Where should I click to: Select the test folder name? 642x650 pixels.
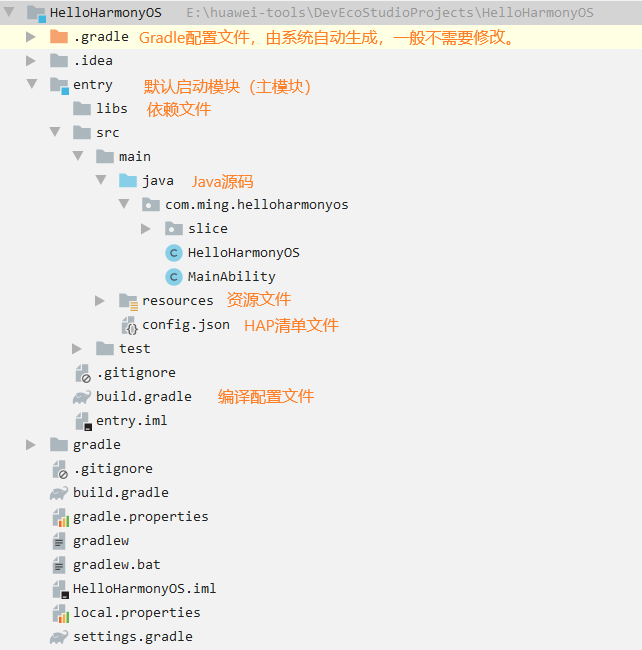(135, 349)
